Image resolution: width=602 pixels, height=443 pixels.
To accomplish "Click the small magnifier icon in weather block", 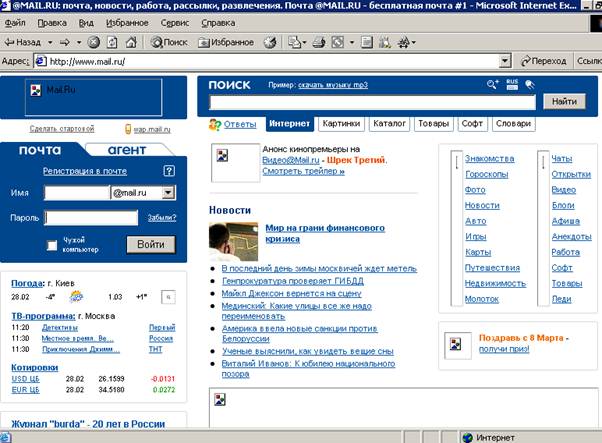I will tap(169, 297).
